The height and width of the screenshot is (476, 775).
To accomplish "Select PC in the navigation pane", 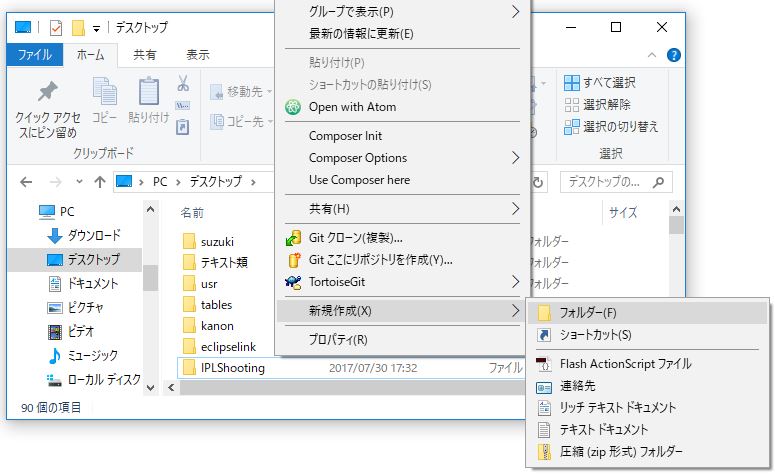I will pos(57,212).
